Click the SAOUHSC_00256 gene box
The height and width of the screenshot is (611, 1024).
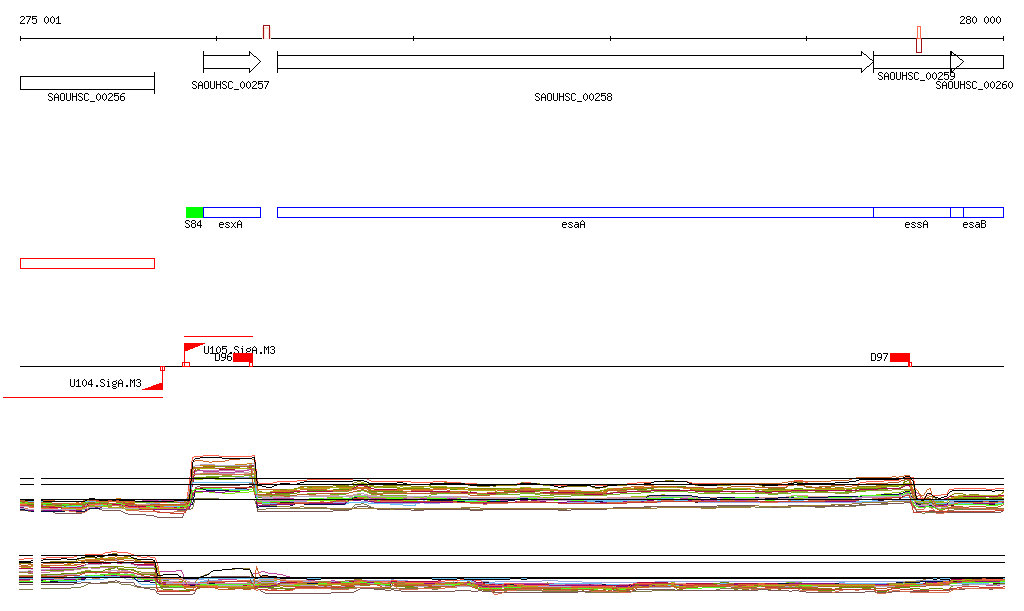click(x=87, y=82)
